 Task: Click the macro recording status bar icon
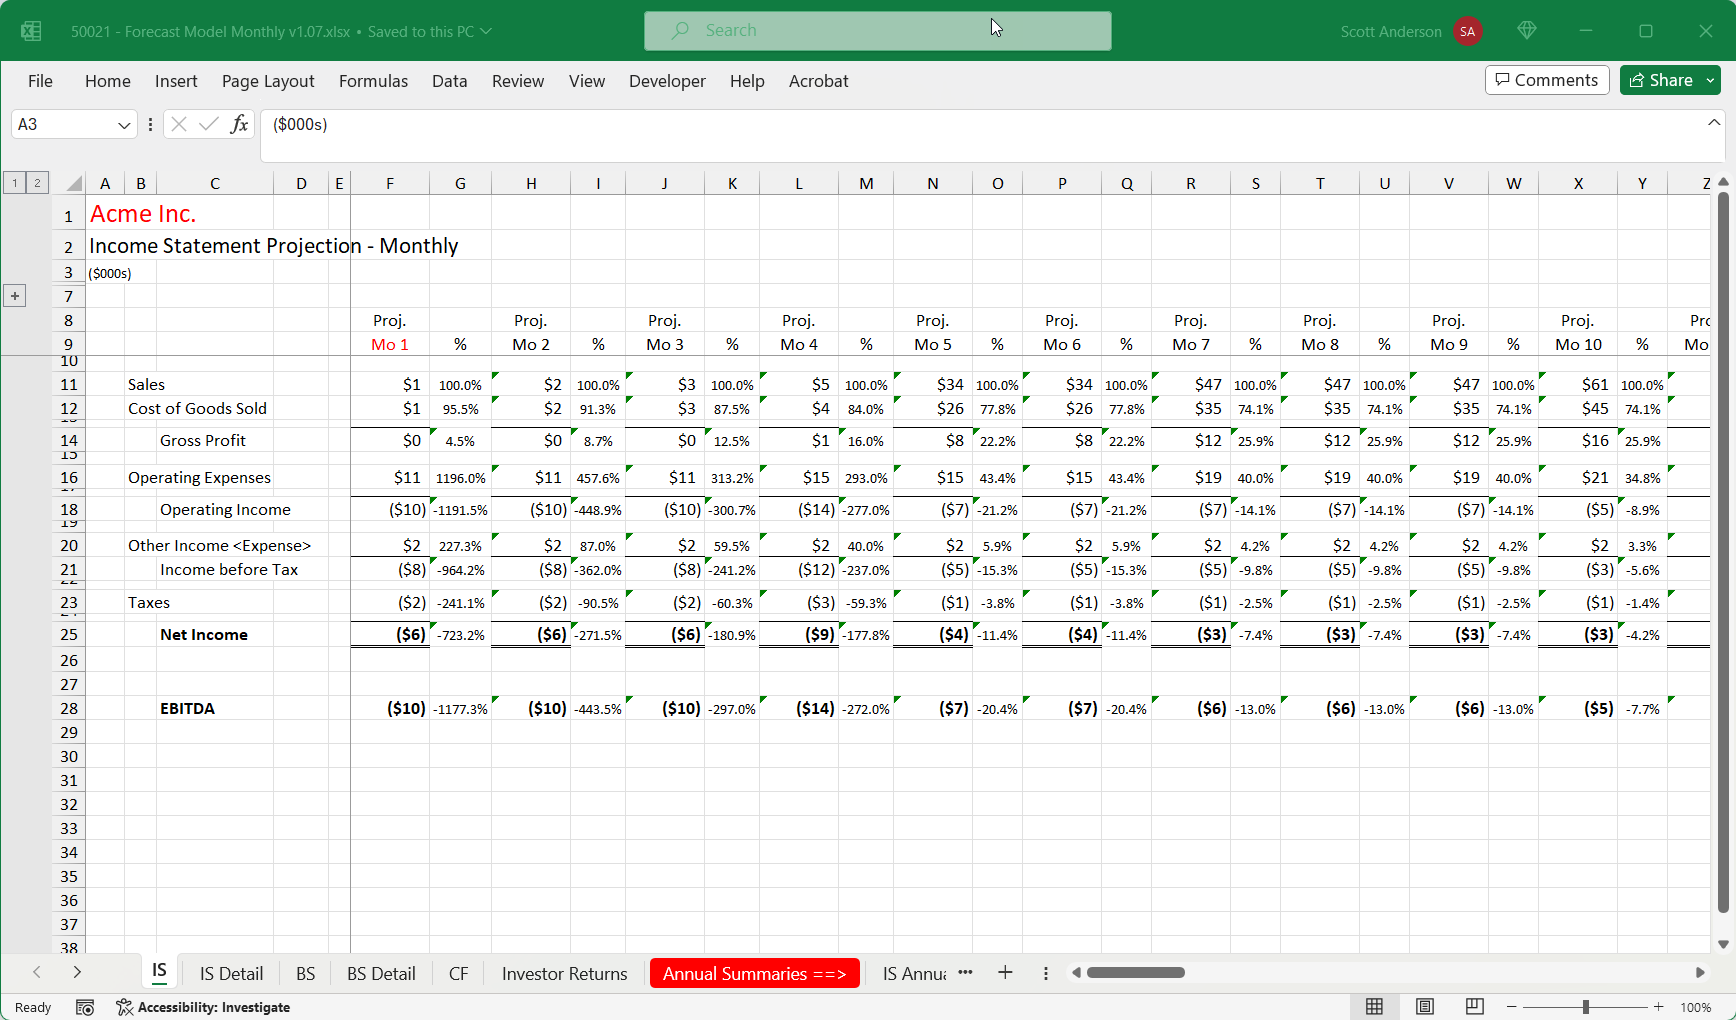click(x=85, y=1007)
